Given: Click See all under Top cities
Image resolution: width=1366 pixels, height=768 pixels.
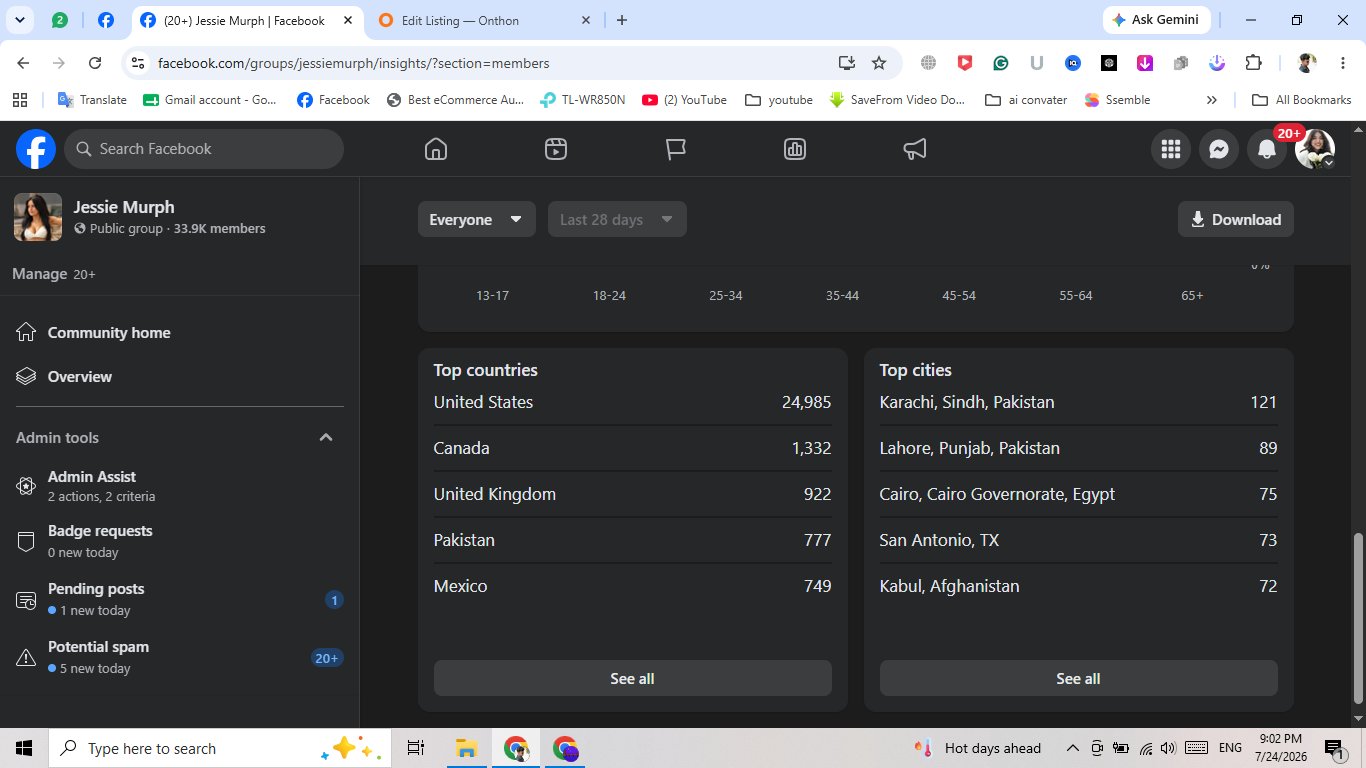Looking at the screenshot, I should point(1078,678).
